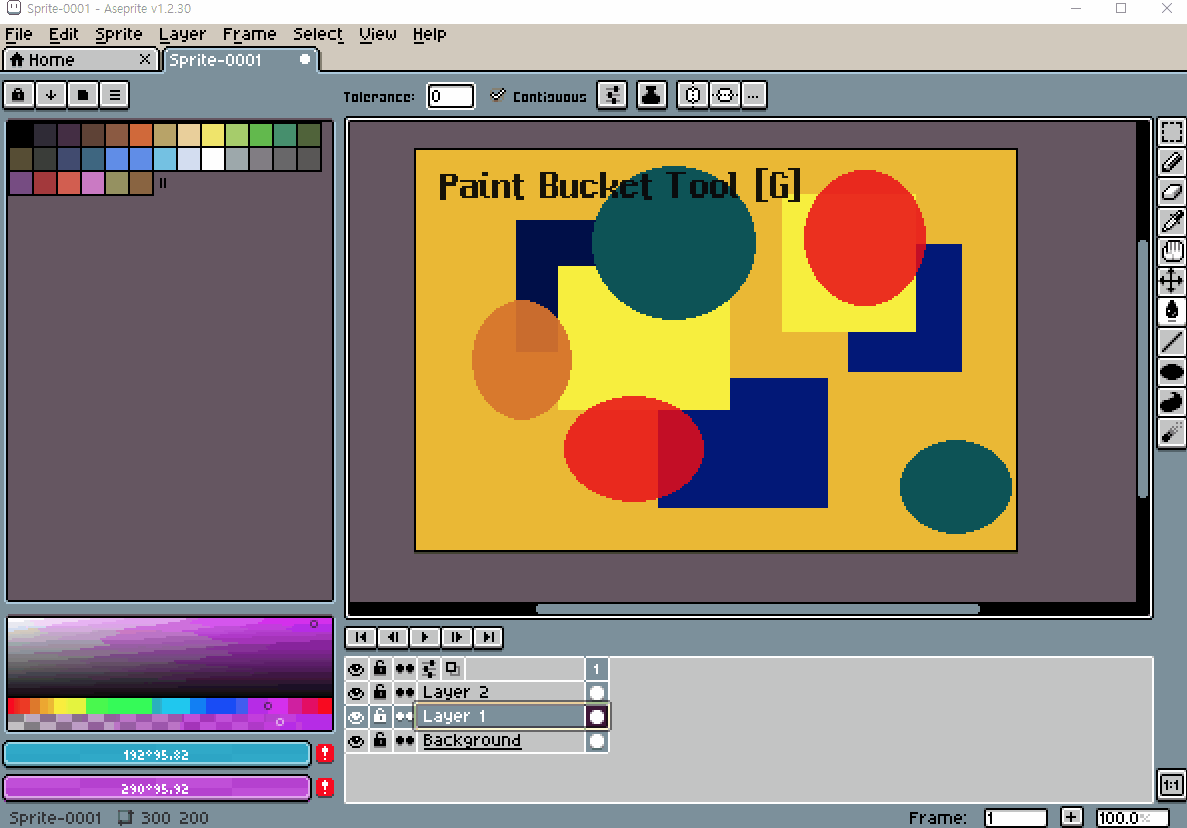
Task: Close the Home tab
Action: pos(145,59)
